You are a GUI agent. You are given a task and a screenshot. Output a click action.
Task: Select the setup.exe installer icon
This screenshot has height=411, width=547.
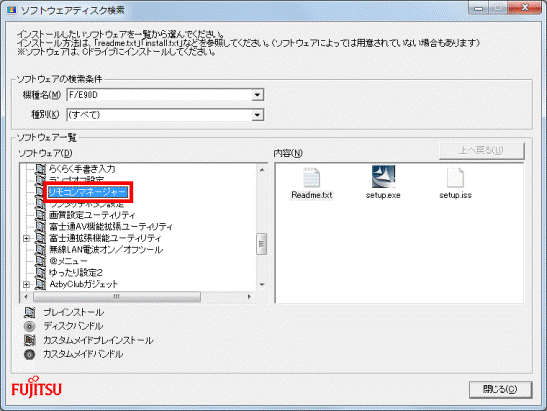[383, 177]
